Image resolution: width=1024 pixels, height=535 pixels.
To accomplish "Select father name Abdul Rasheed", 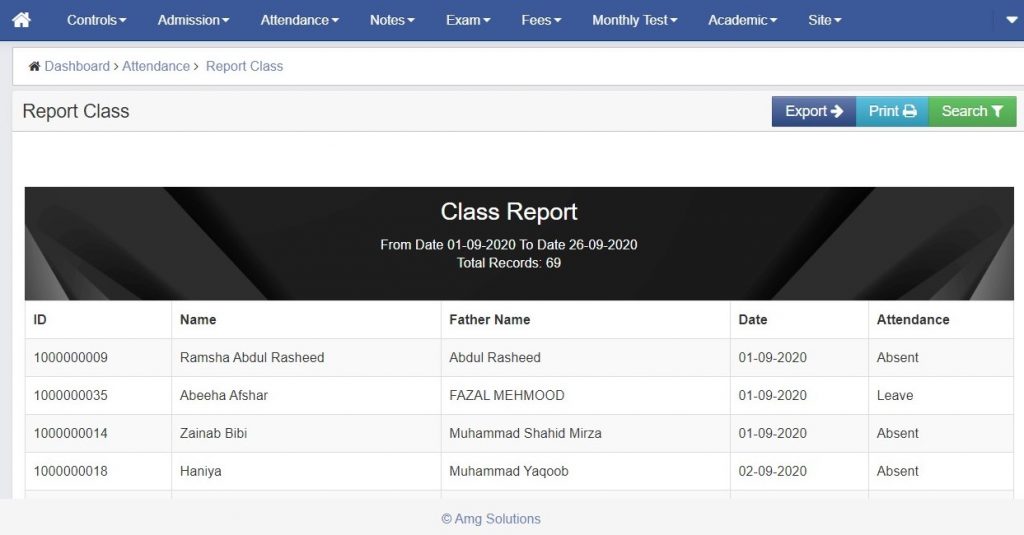I will (x=495, y=357).
